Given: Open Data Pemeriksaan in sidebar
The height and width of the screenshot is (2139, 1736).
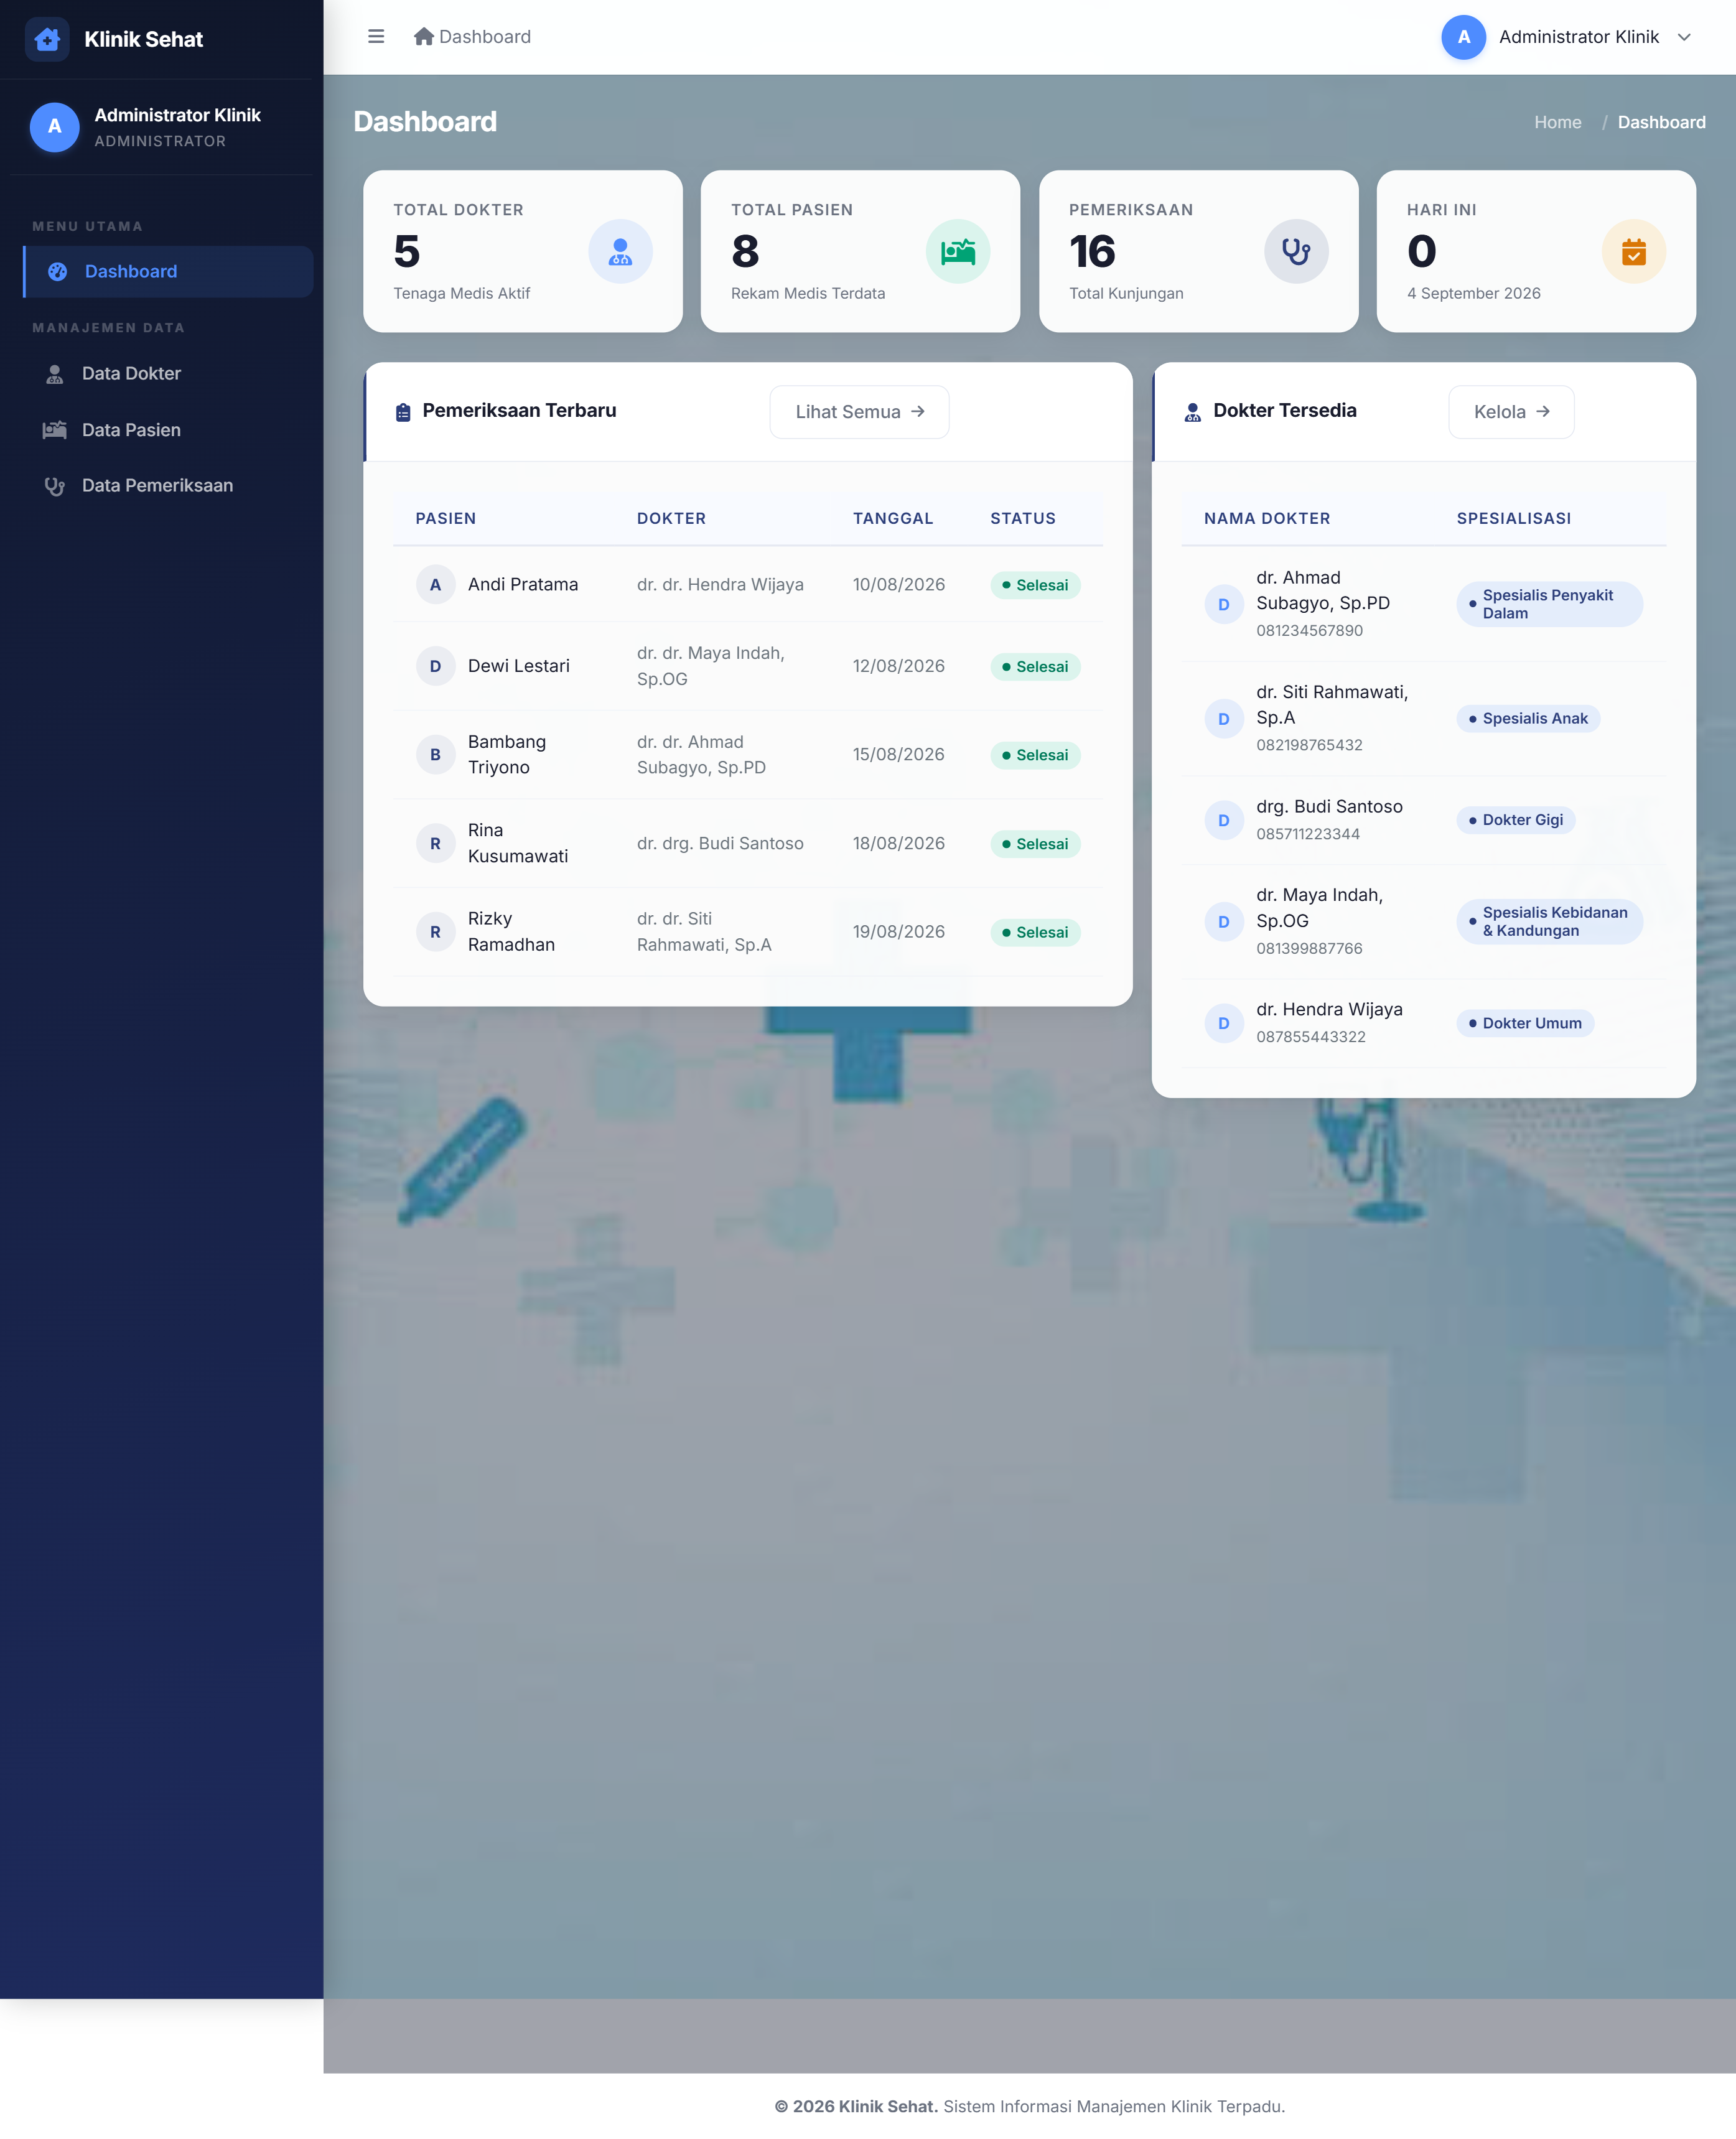Looking at the screenshot, I should click(x=168, y=486).
